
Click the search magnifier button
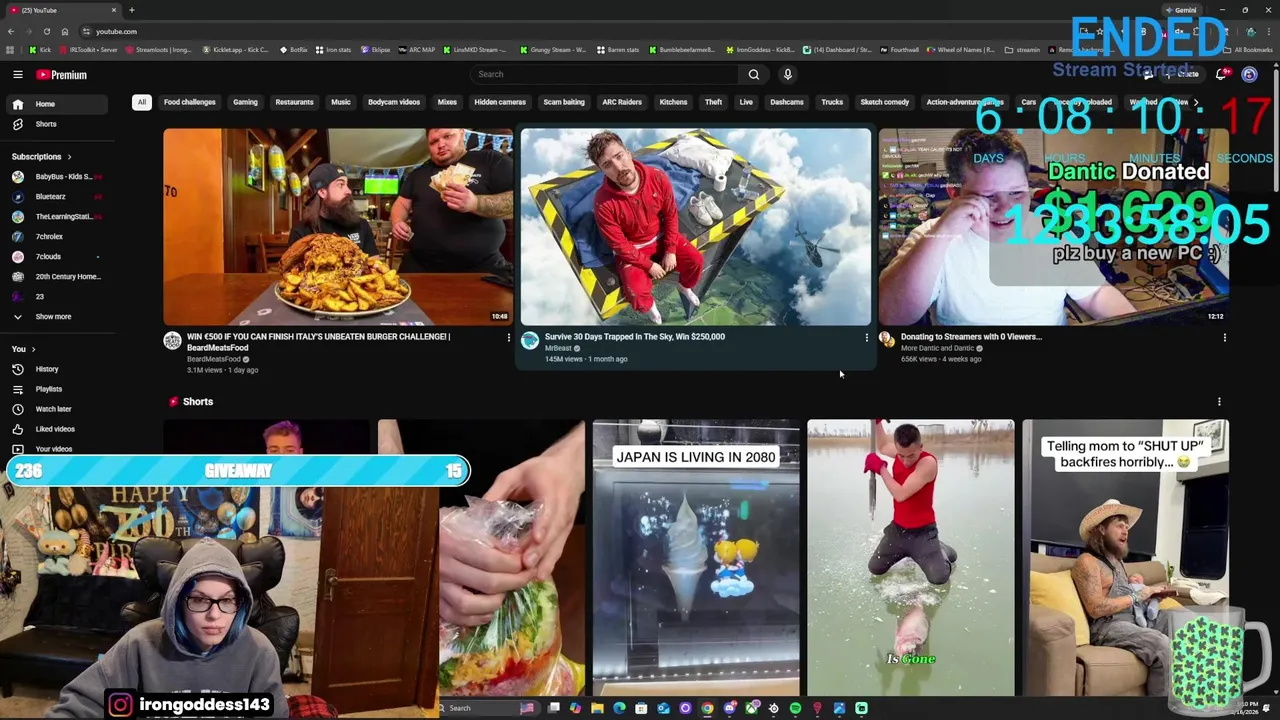(x=754, y=74)
